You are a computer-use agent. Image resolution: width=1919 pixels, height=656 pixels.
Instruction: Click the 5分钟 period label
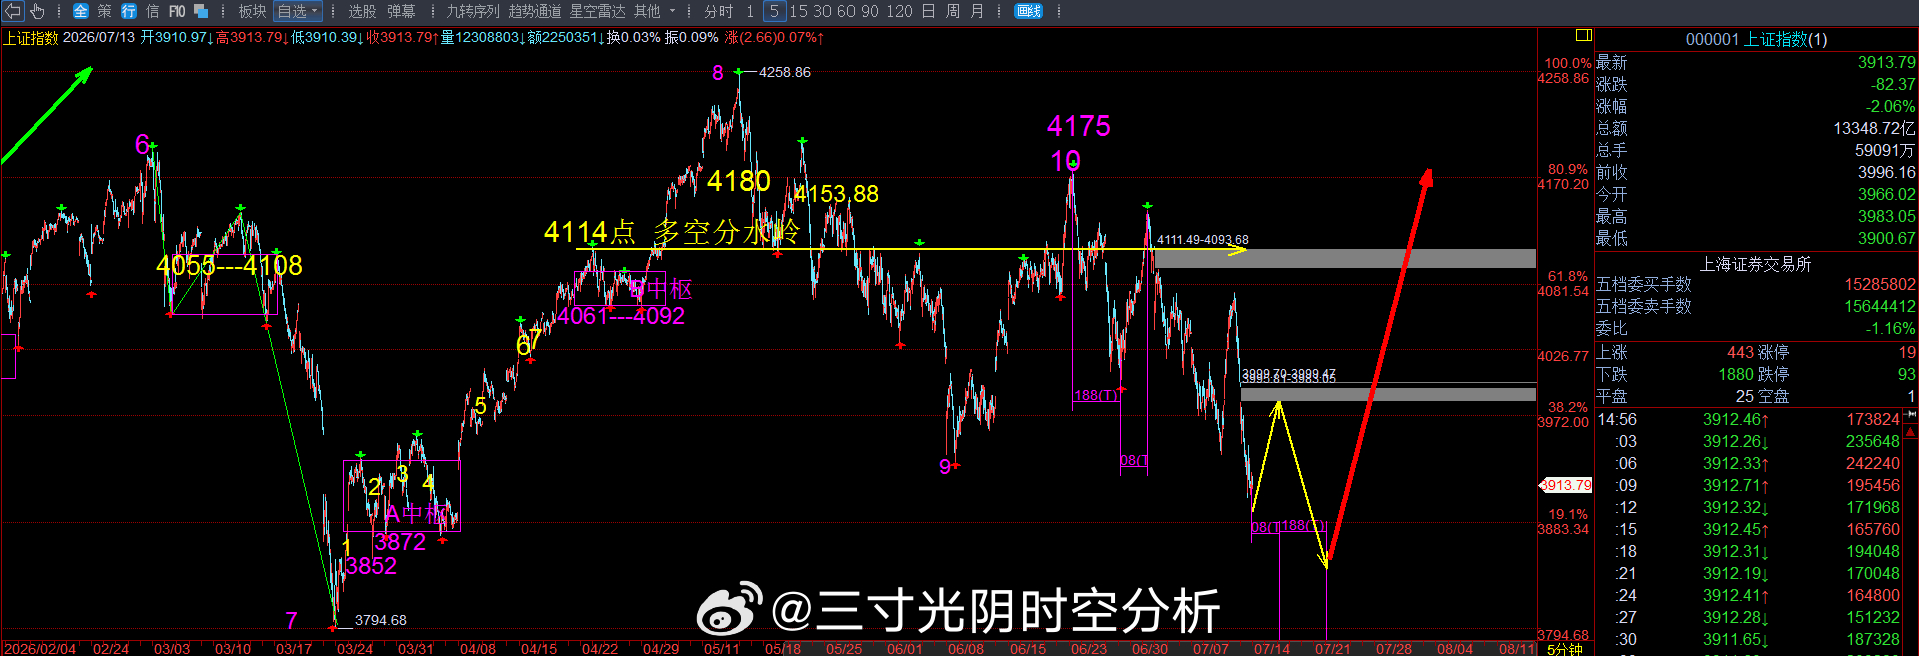(1565, 649)
